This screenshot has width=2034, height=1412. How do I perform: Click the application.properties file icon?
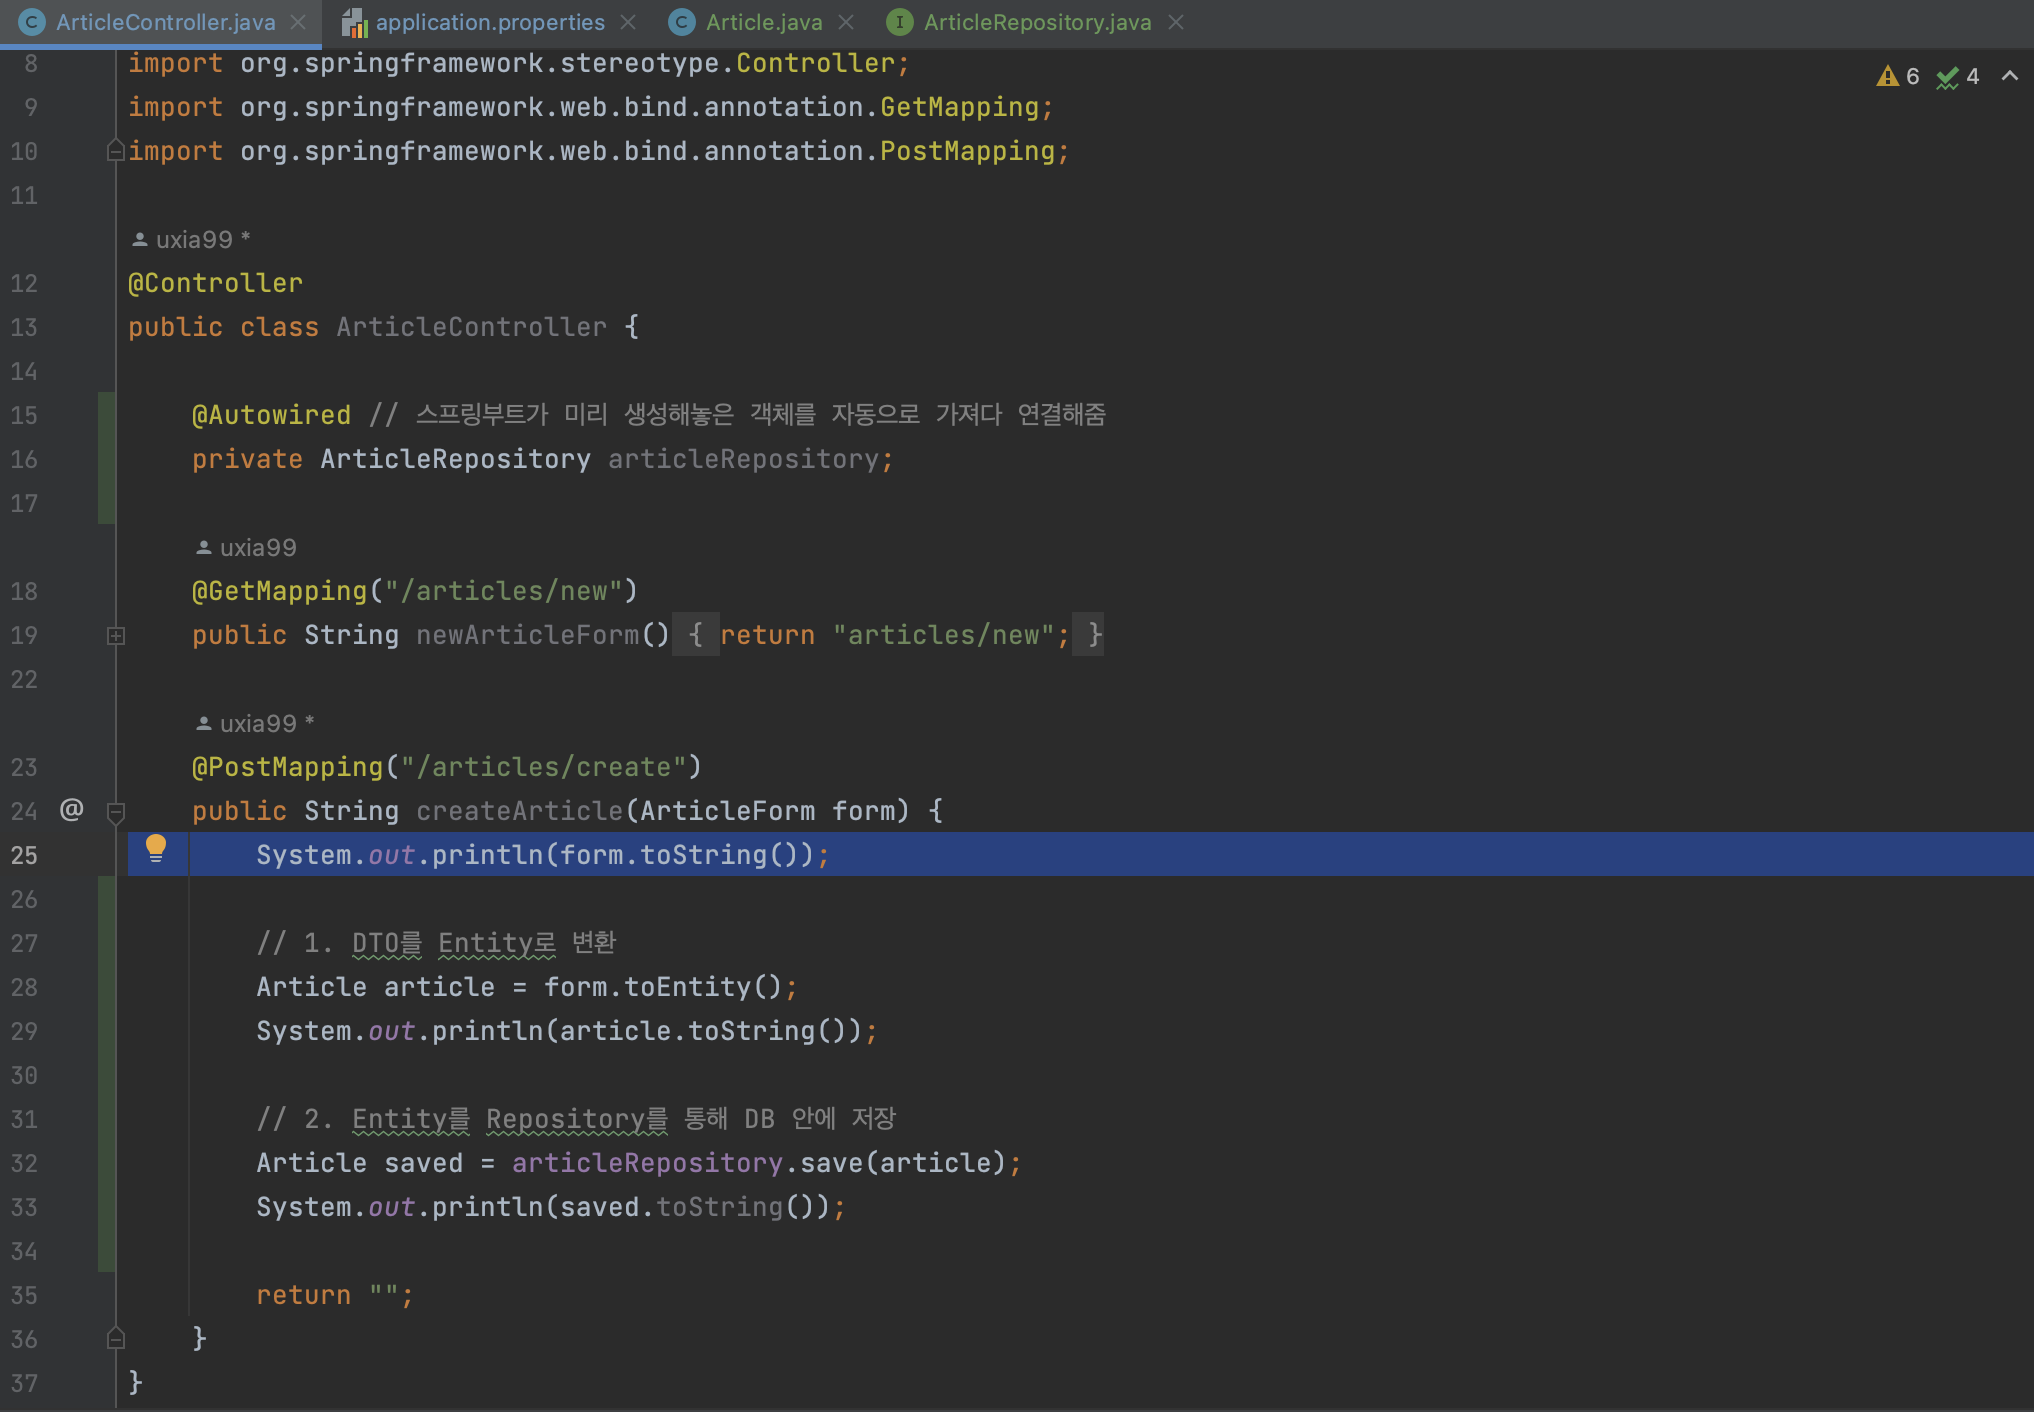click(354, 22)
